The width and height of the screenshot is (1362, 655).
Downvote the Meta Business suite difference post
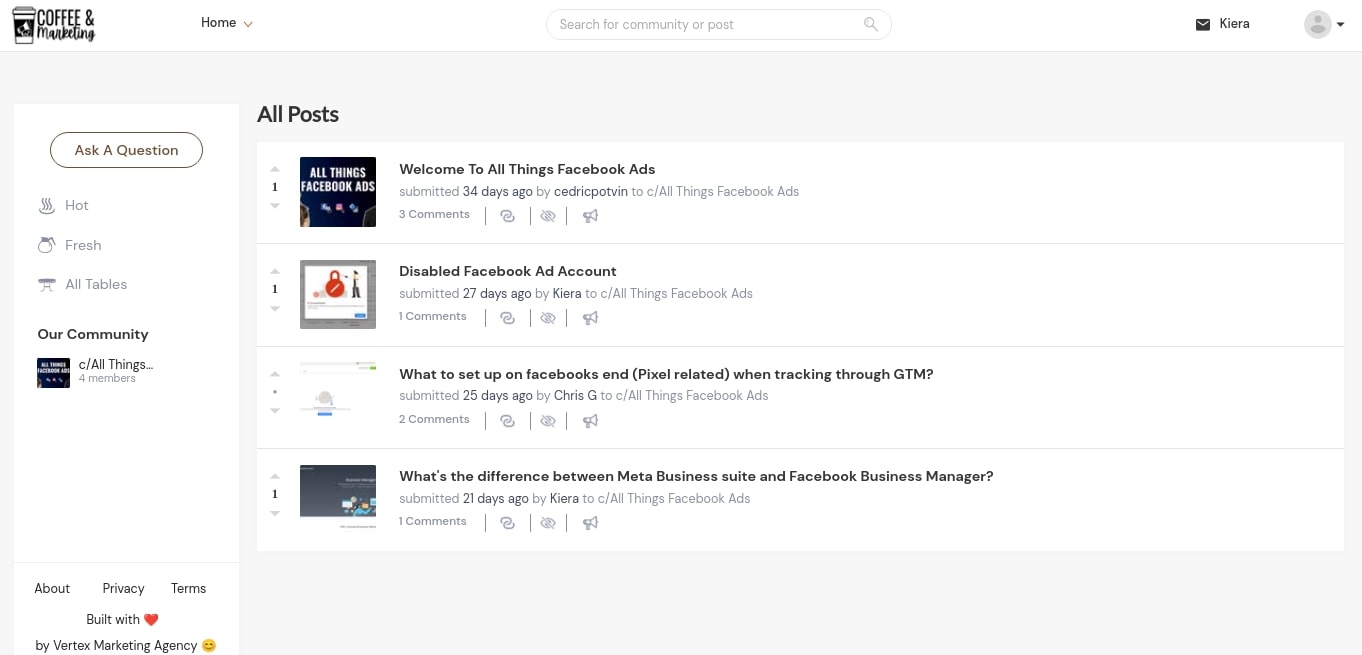pyautogui.click(x=275, y=513)
